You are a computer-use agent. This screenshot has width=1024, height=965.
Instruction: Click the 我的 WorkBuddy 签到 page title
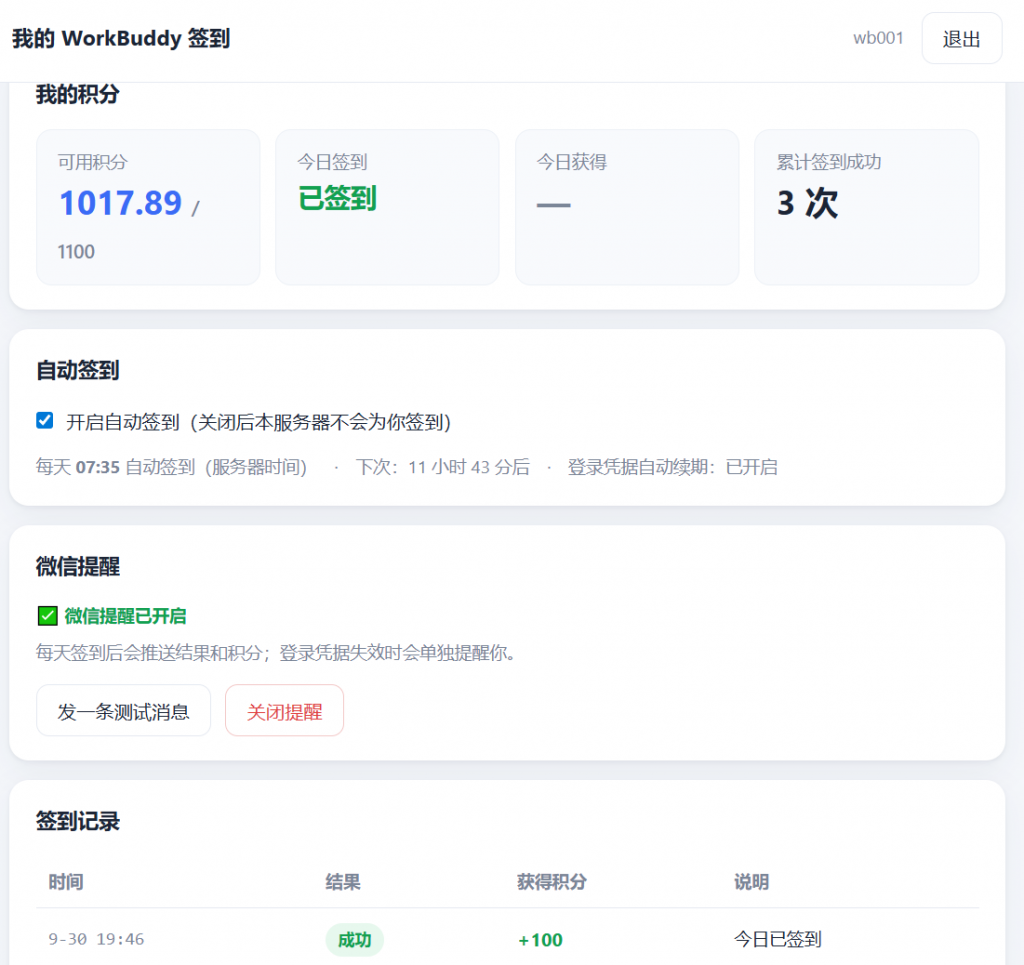pyautogui.click(x=121, y=39)
